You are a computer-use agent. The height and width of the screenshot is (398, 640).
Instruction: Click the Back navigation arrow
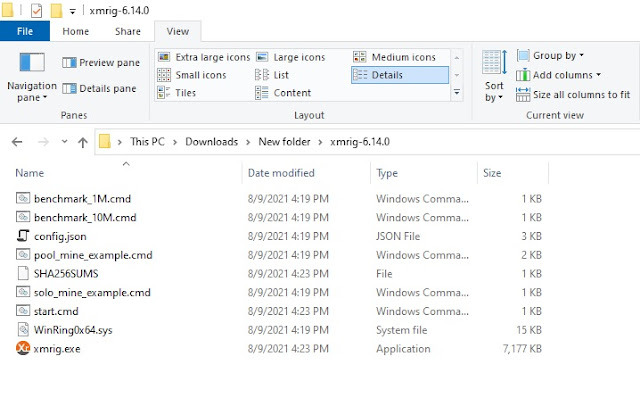tap(17, 142)
